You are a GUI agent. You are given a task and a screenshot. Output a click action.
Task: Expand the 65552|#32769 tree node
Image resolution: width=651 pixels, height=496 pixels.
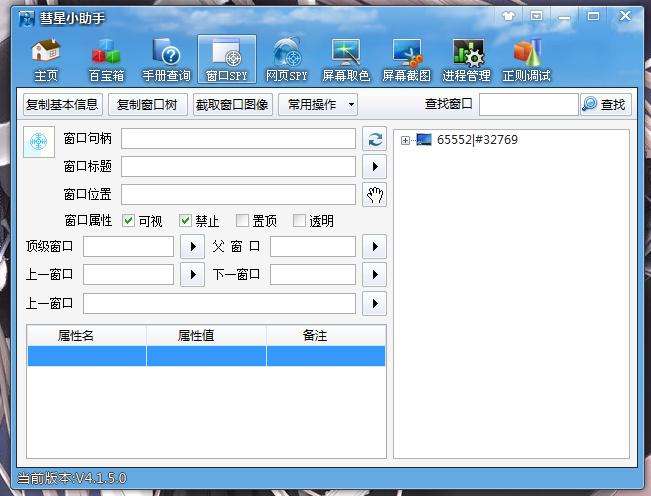point(405,140)
